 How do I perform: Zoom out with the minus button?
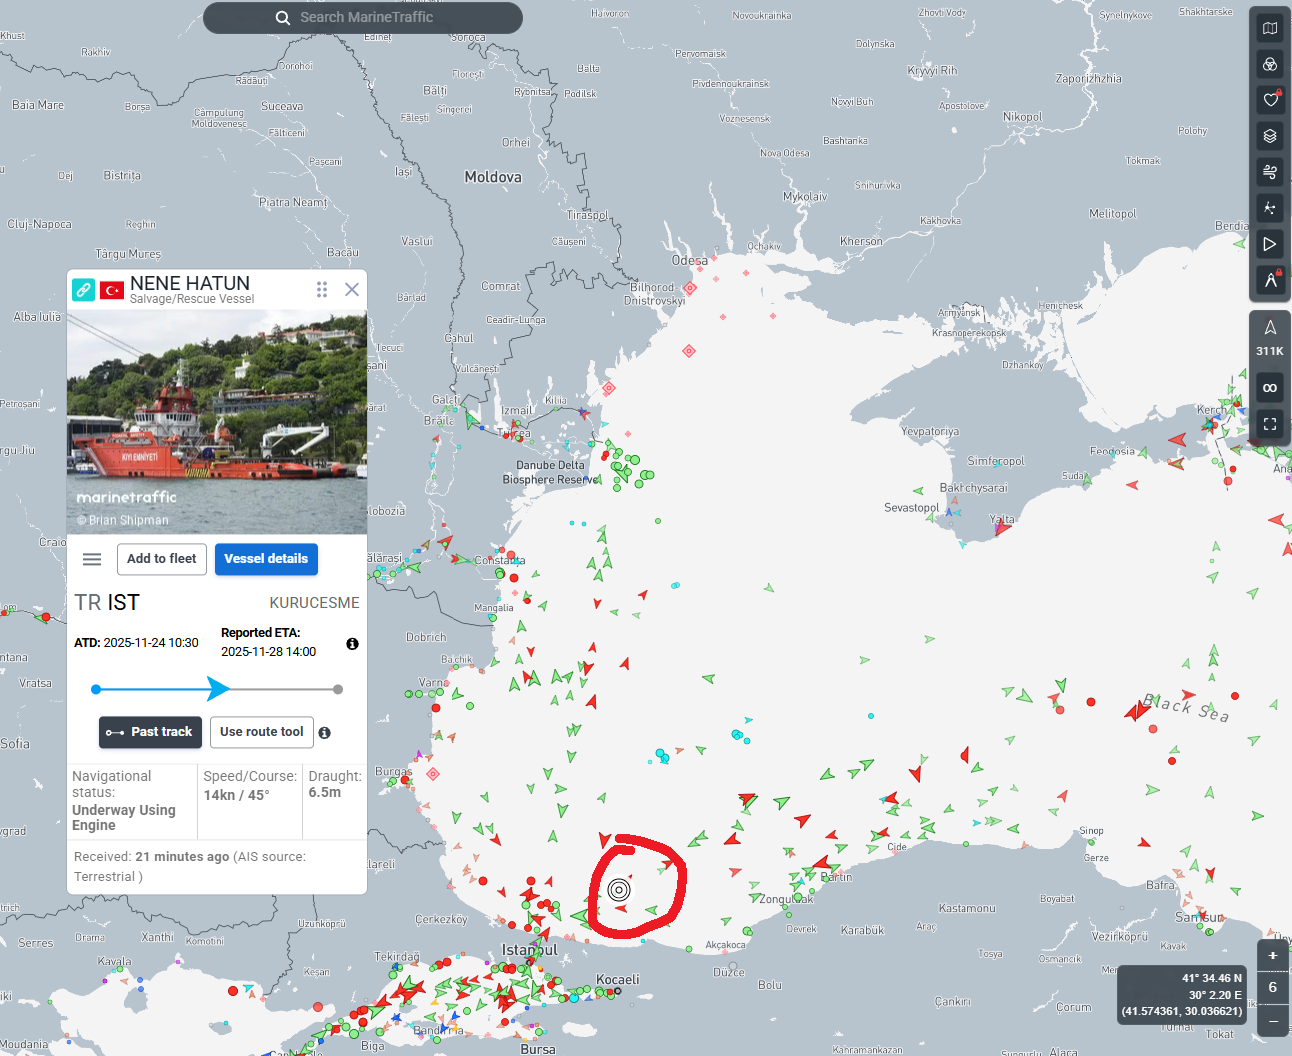1273,1021
